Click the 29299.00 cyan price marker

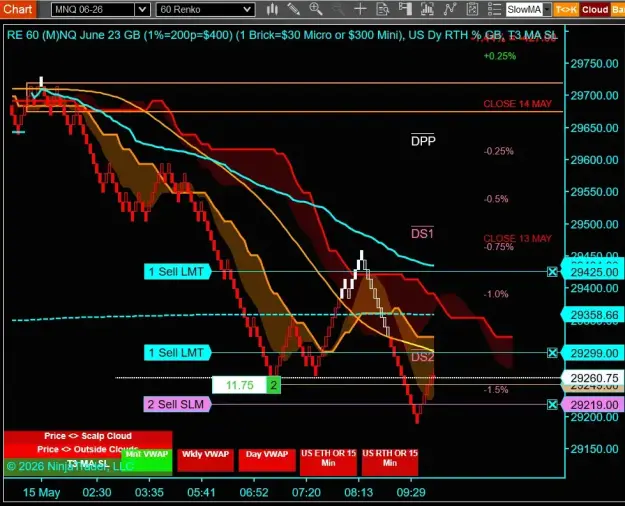tap(593, 353)
